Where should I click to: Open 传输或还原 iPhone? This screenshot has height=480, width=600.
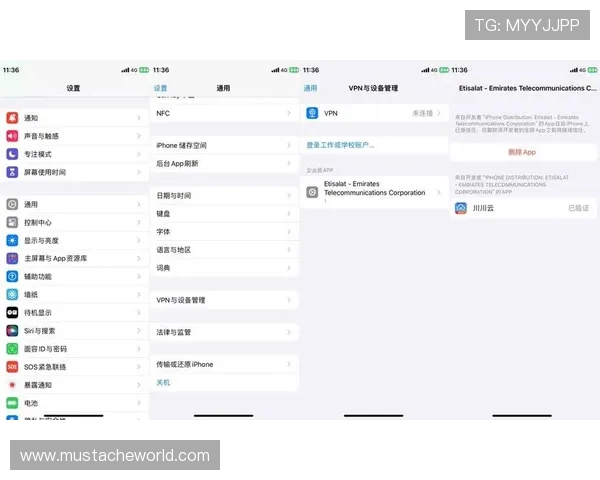click(224, 364)
